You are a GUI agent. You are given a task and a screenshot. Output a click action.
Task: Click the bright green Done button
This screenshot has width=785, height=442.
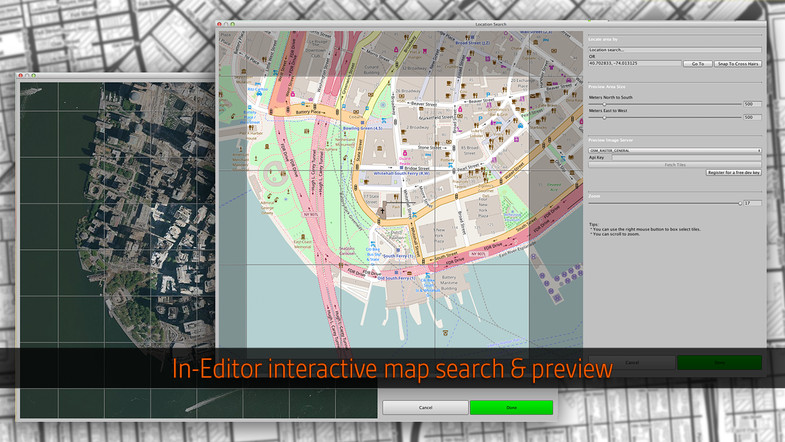click(511, 407)
